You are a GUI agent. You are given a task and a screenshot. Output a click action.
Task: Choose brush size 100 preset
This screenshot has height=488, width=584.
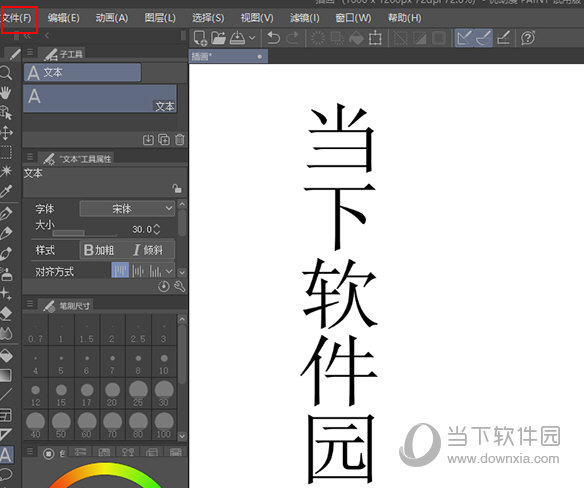pyautogui.click(x=164, y=425)
